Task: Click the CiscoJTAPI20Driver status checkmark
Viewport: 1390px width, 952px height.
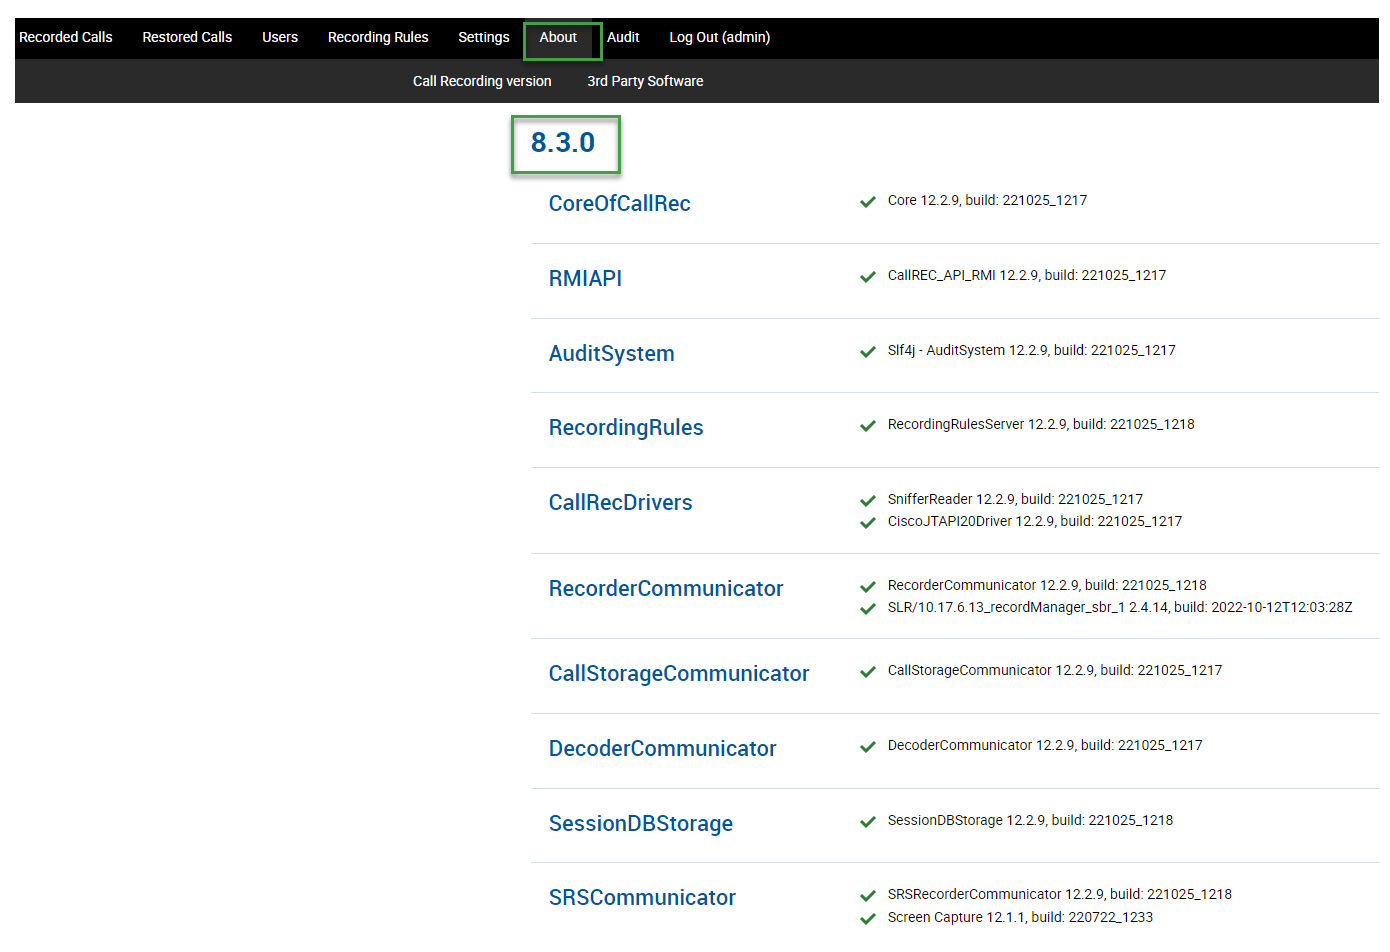Action: coord(868,523)
